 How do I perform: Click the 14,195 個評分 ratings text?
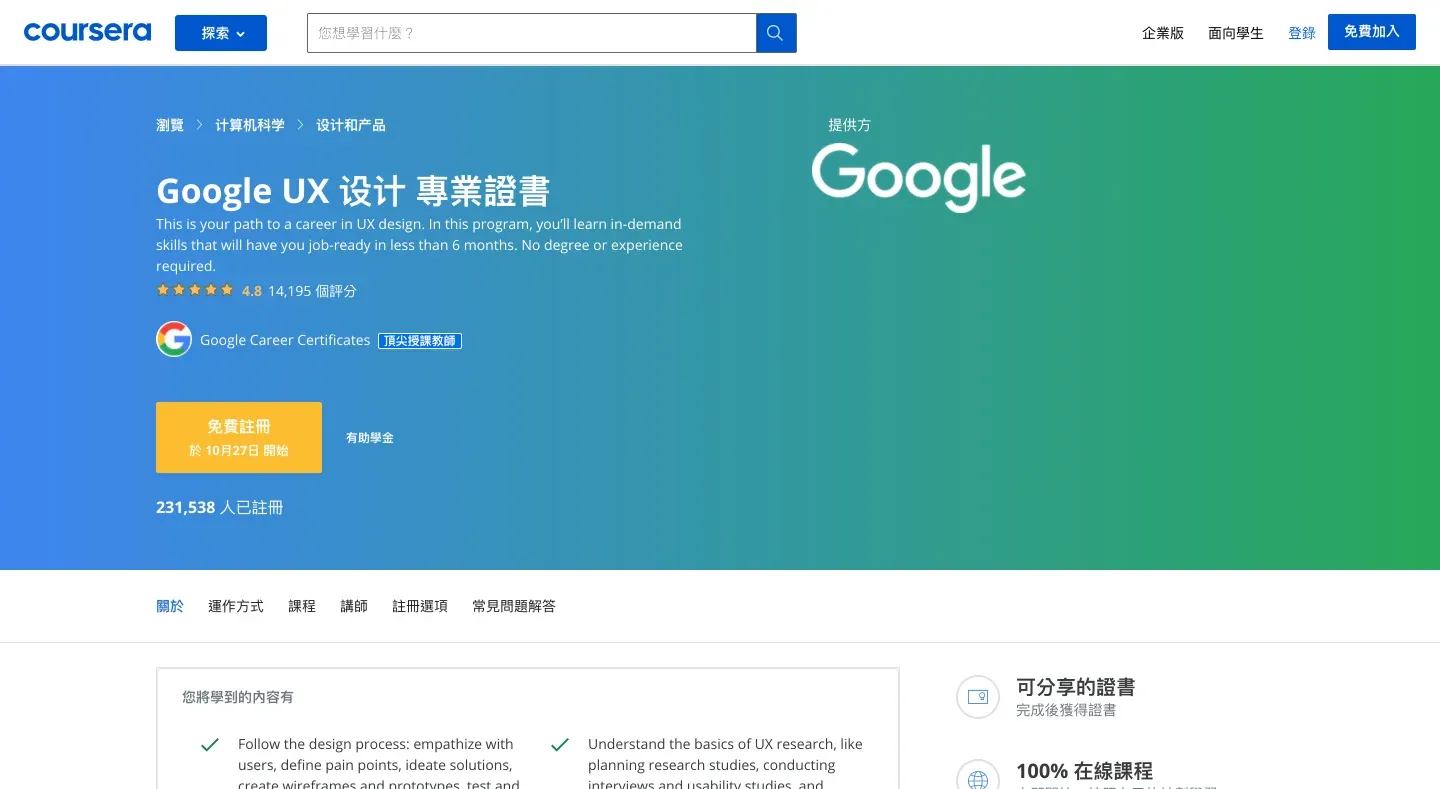pyautogui.click(x=312, y=291)
